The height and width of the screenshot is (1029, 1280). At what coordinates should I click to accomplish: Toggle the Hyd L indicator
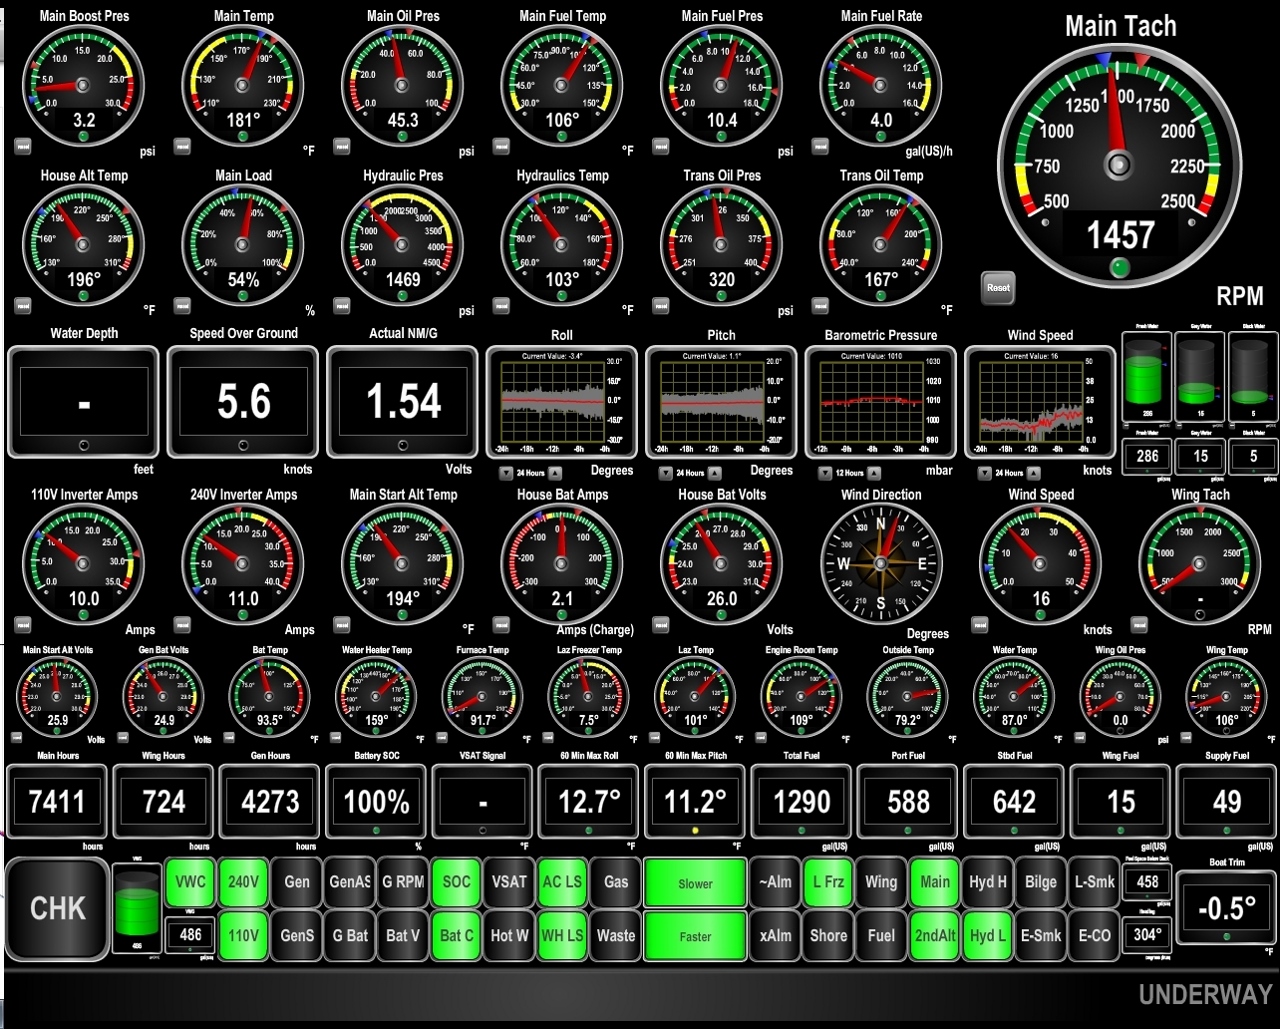coord(987,936)
